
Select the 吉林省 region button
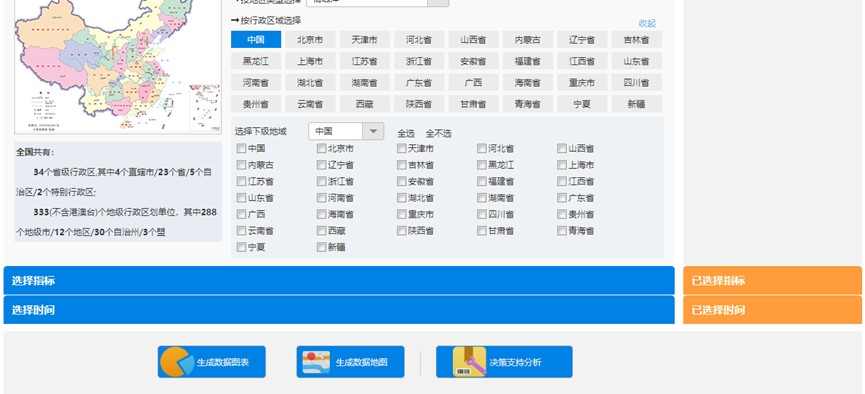point(636,40)
